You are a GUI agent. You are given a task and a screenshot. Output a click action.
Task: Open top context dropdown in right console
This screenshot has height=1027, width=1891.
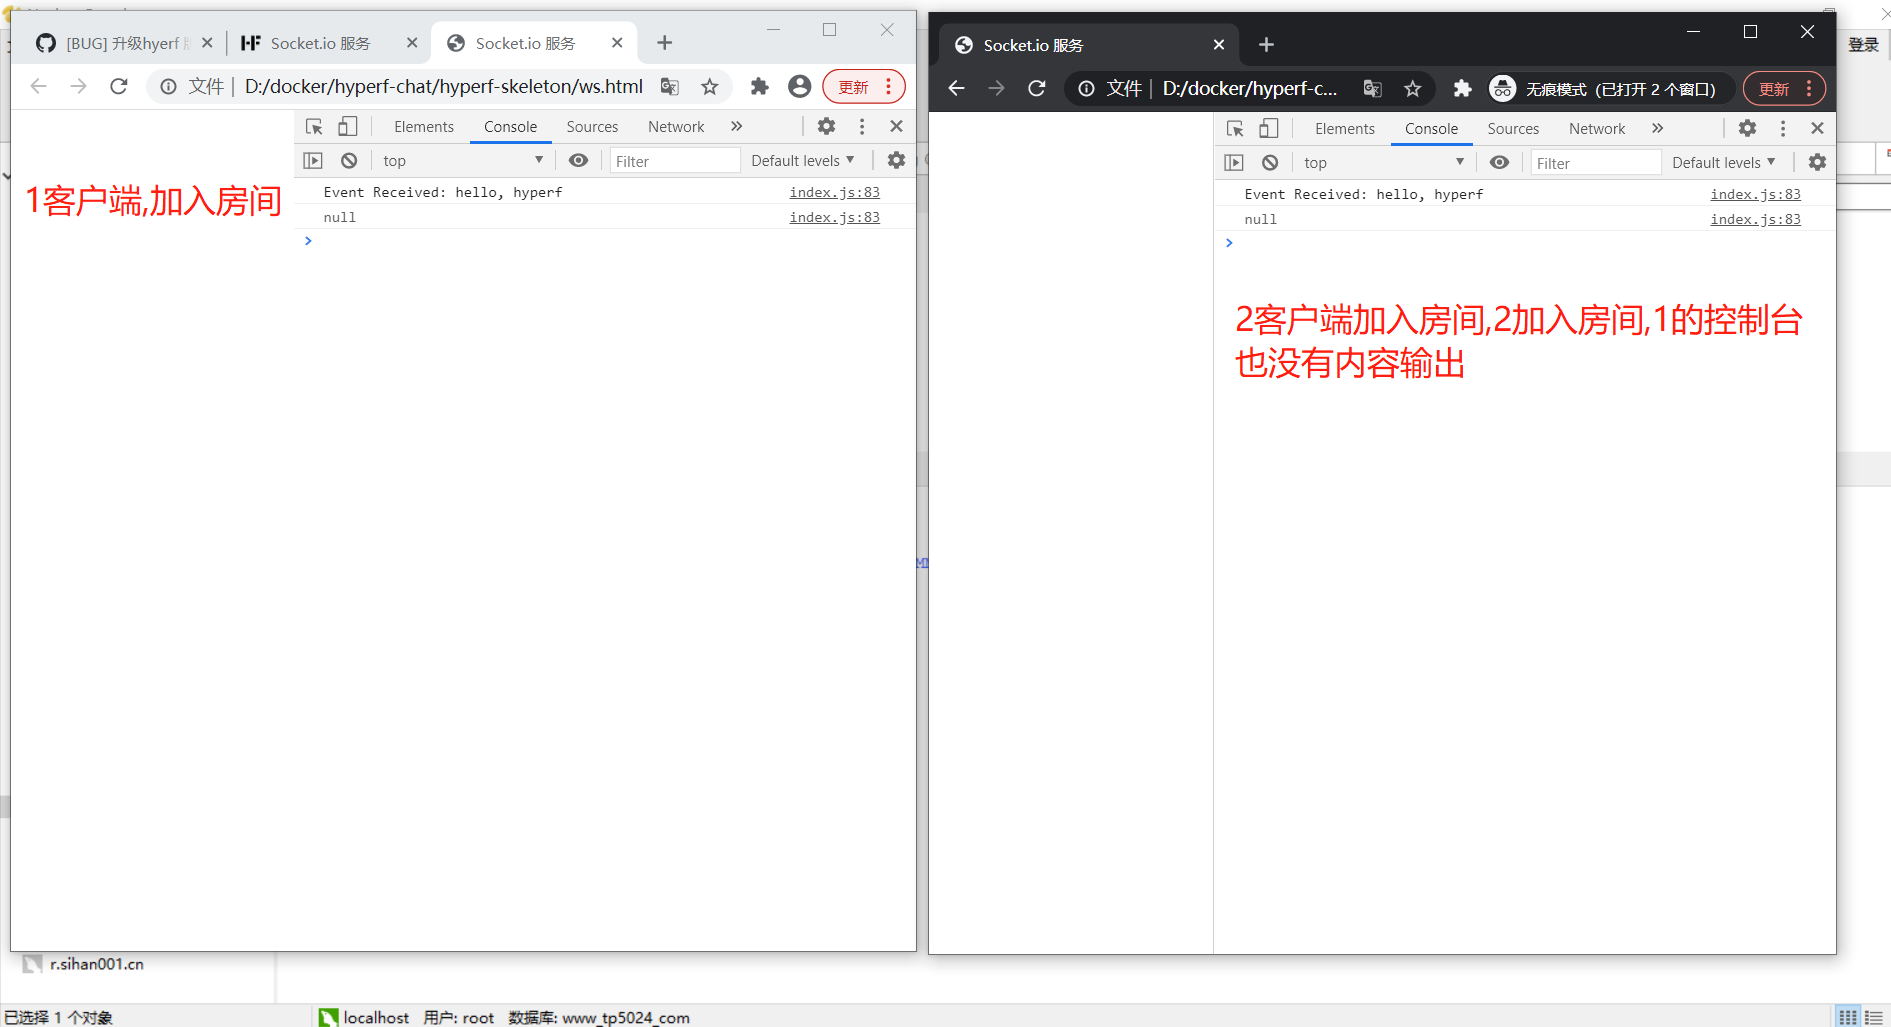(x=1383, y=162)
